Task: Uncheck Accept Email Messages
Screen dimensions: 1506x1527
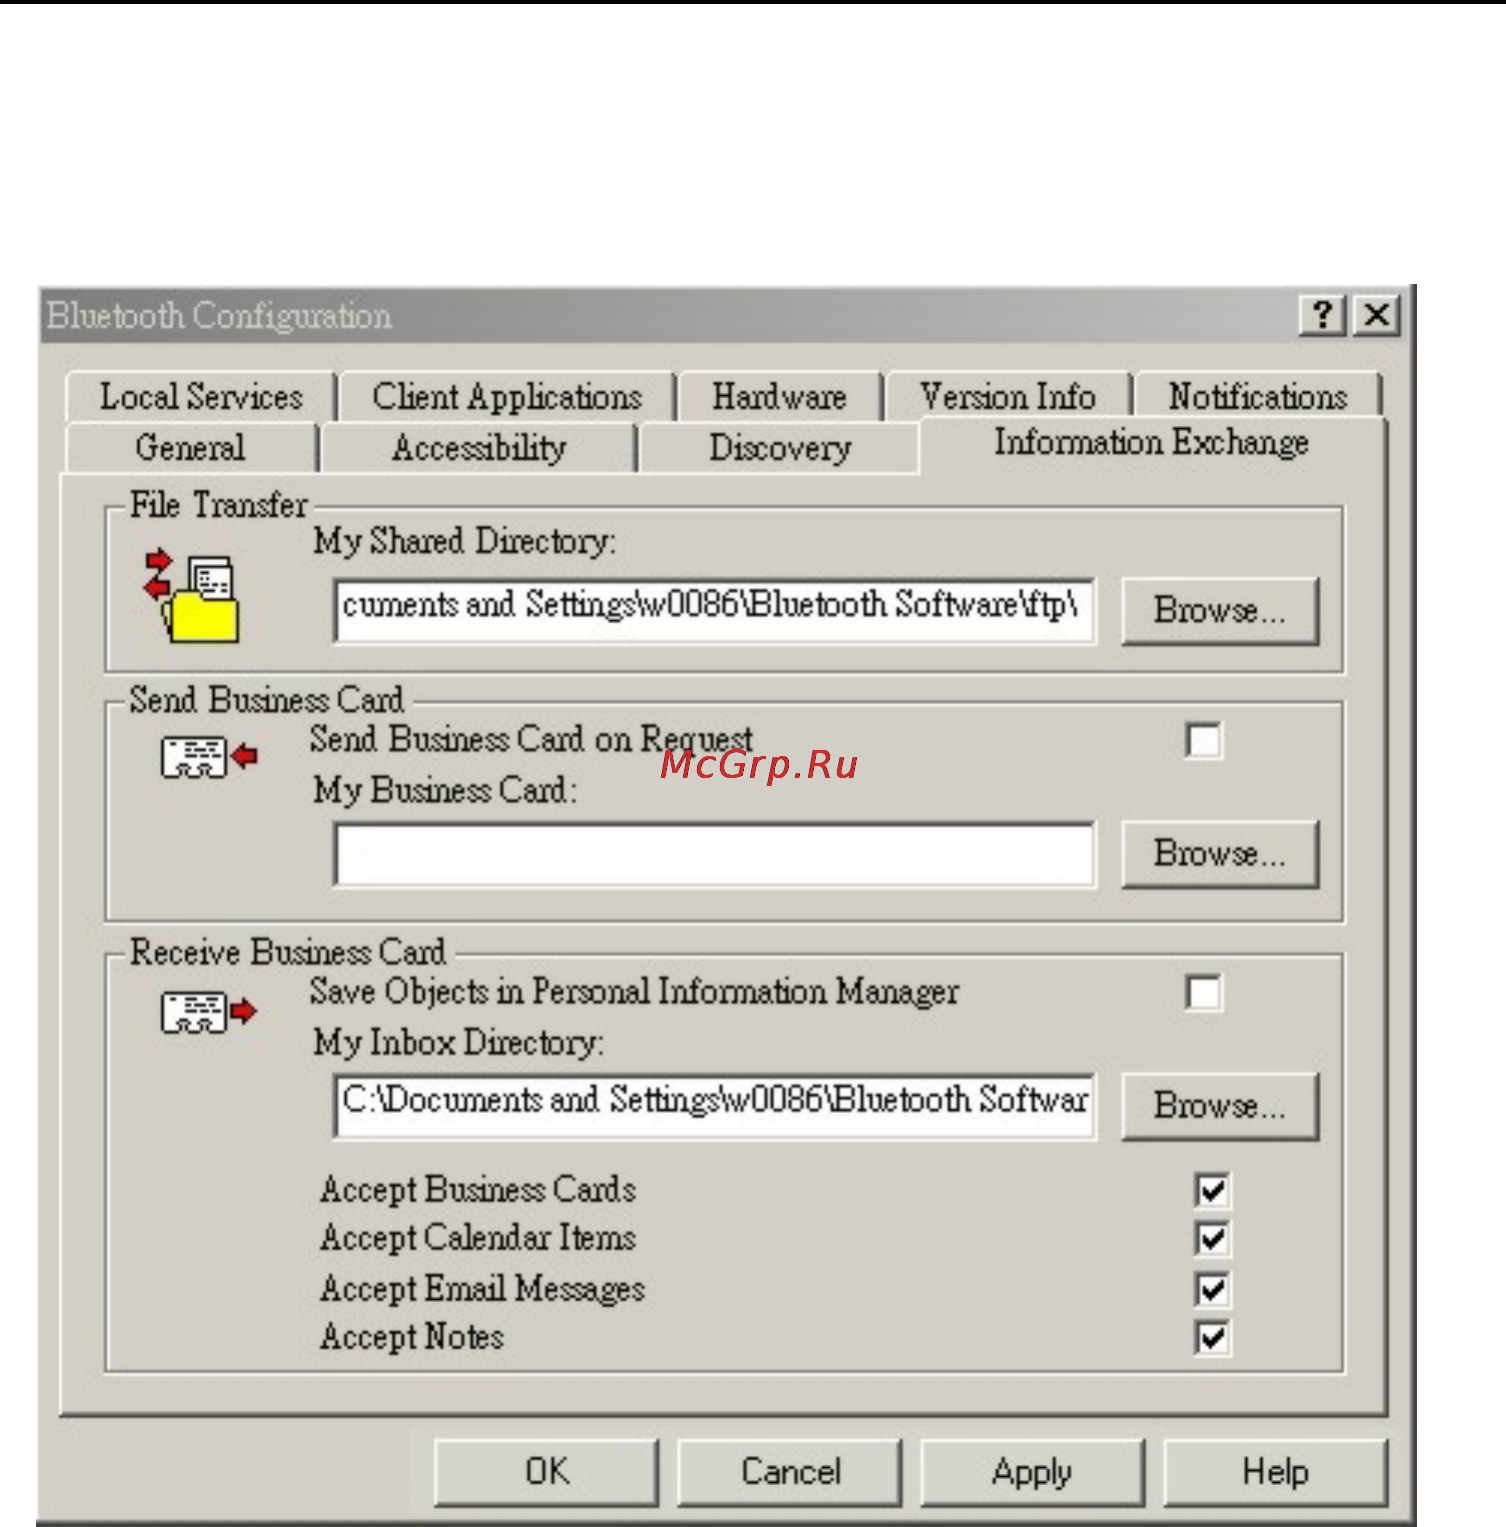Action: click(x=1212, y=1289)
